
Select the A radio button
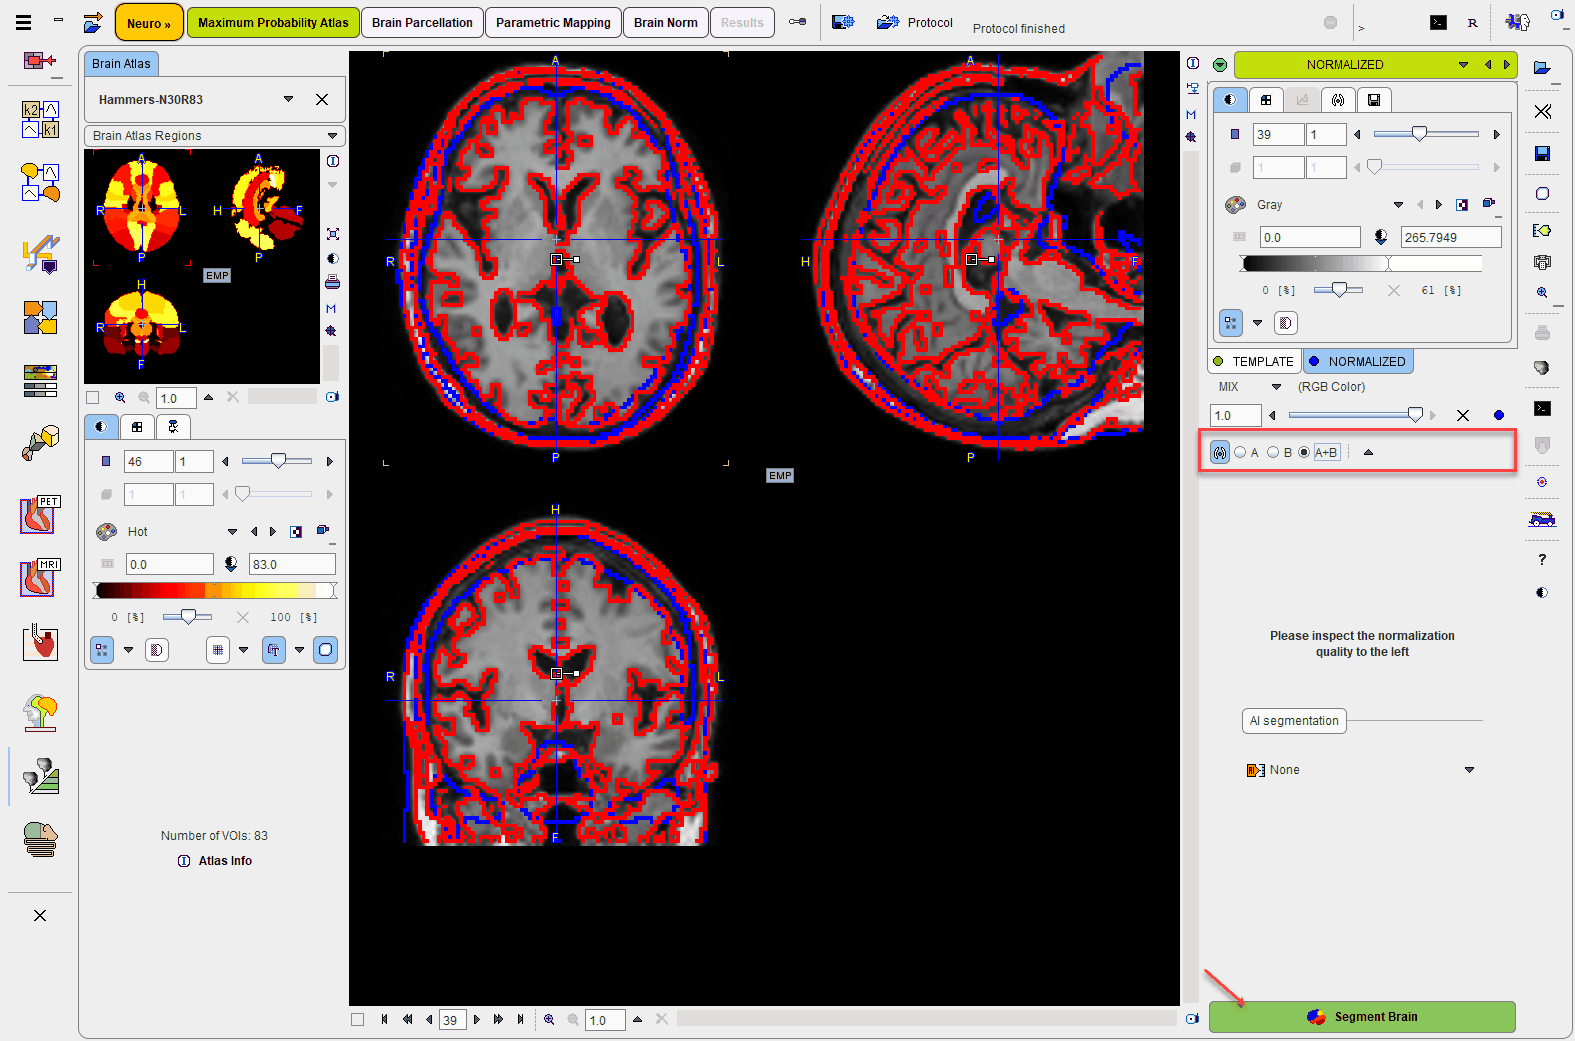point(1240,452)
